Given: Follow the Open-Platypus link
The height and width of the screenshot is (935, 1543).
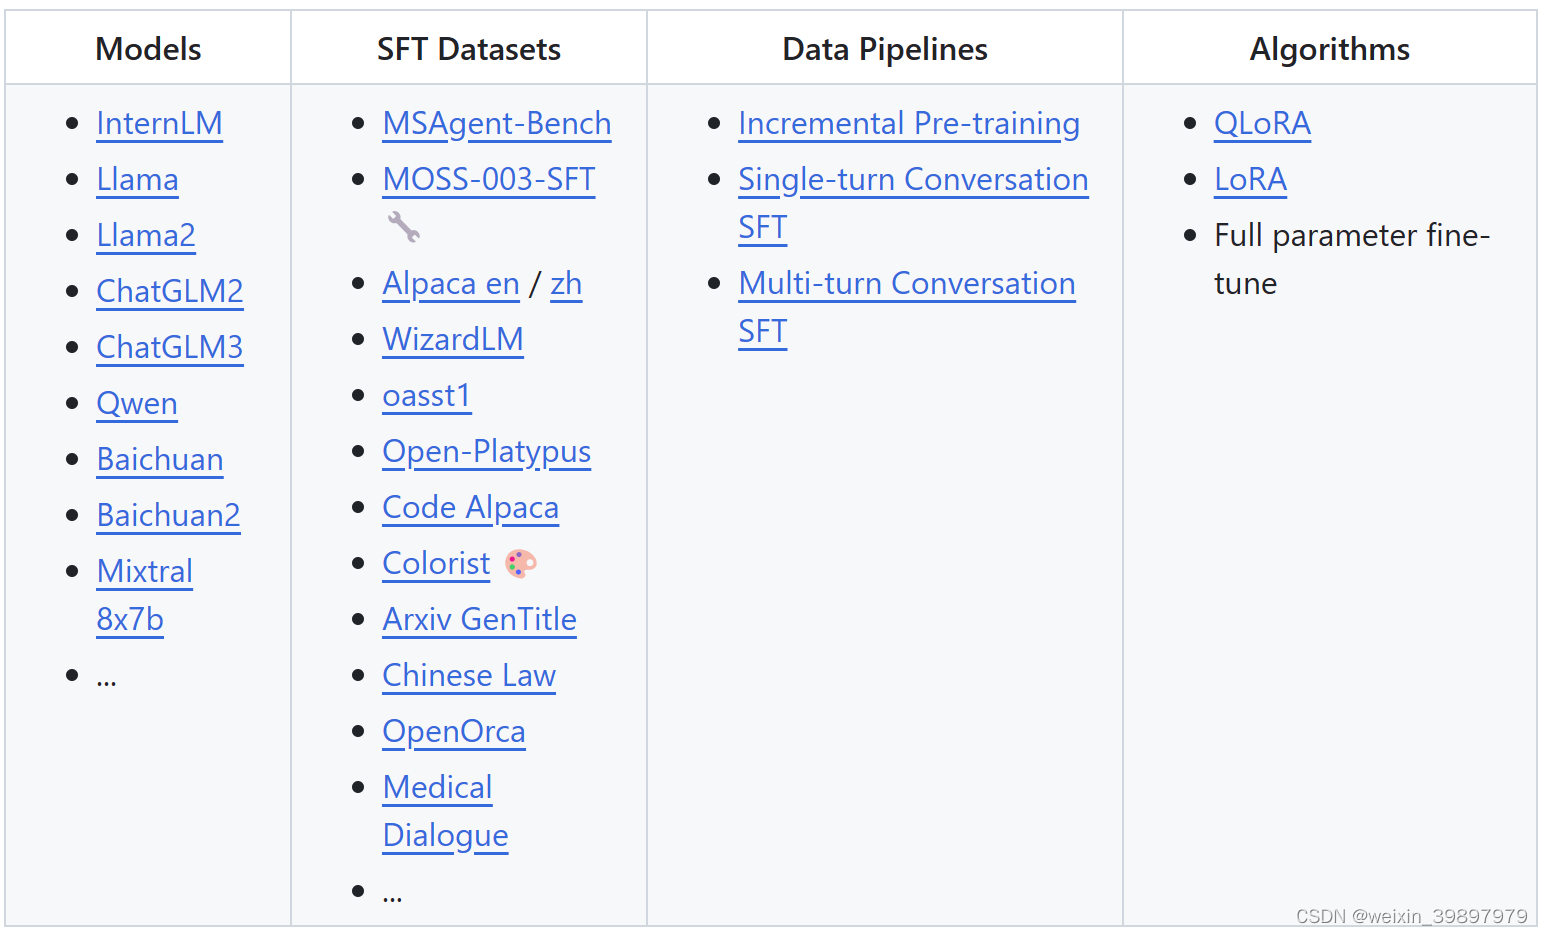Looking at the screenshot, I should (487, 452).
